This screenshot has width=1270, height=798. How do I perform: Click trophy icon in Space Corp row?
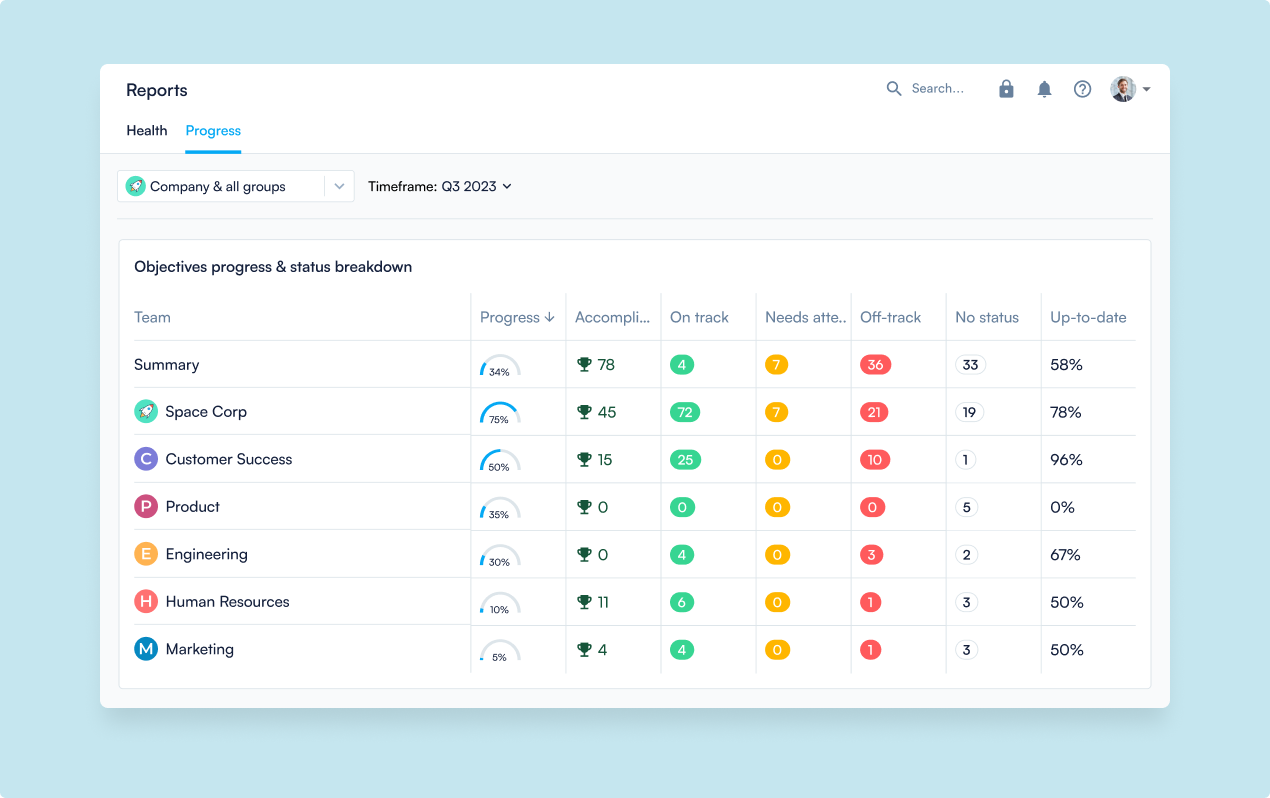pos(585,412)
